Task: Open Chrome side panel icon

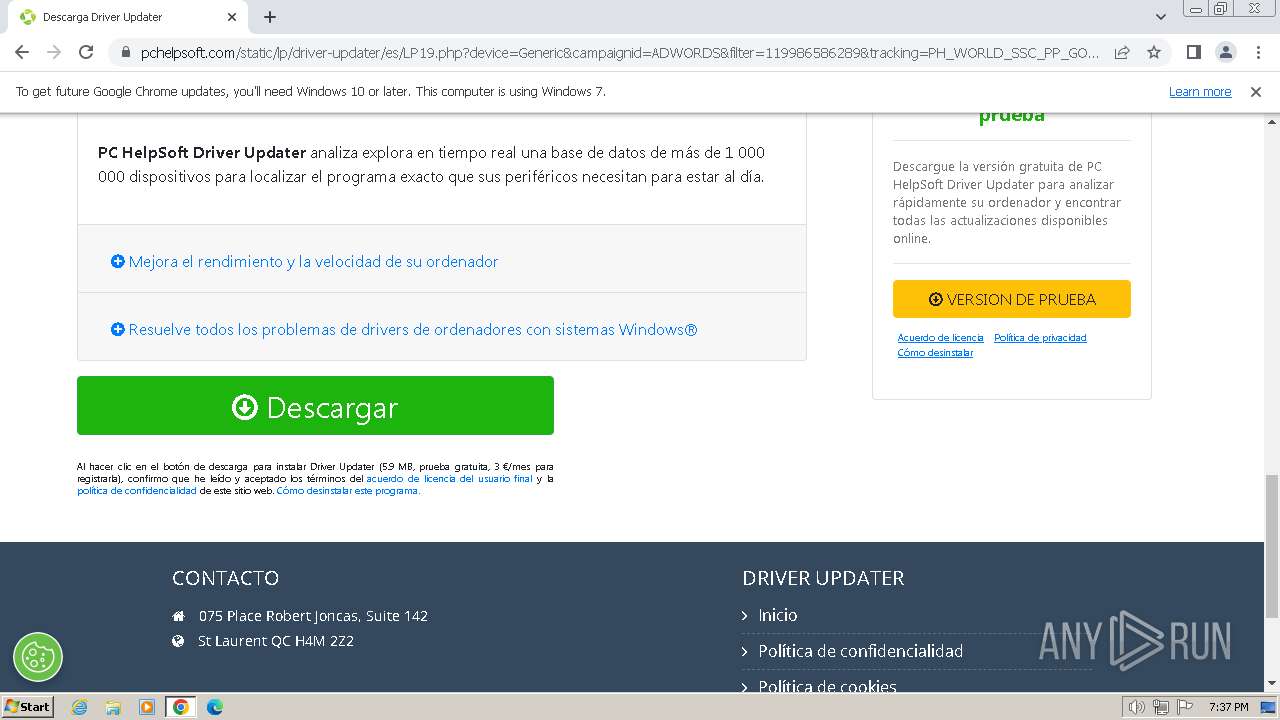Action: tap(1193, 52)
